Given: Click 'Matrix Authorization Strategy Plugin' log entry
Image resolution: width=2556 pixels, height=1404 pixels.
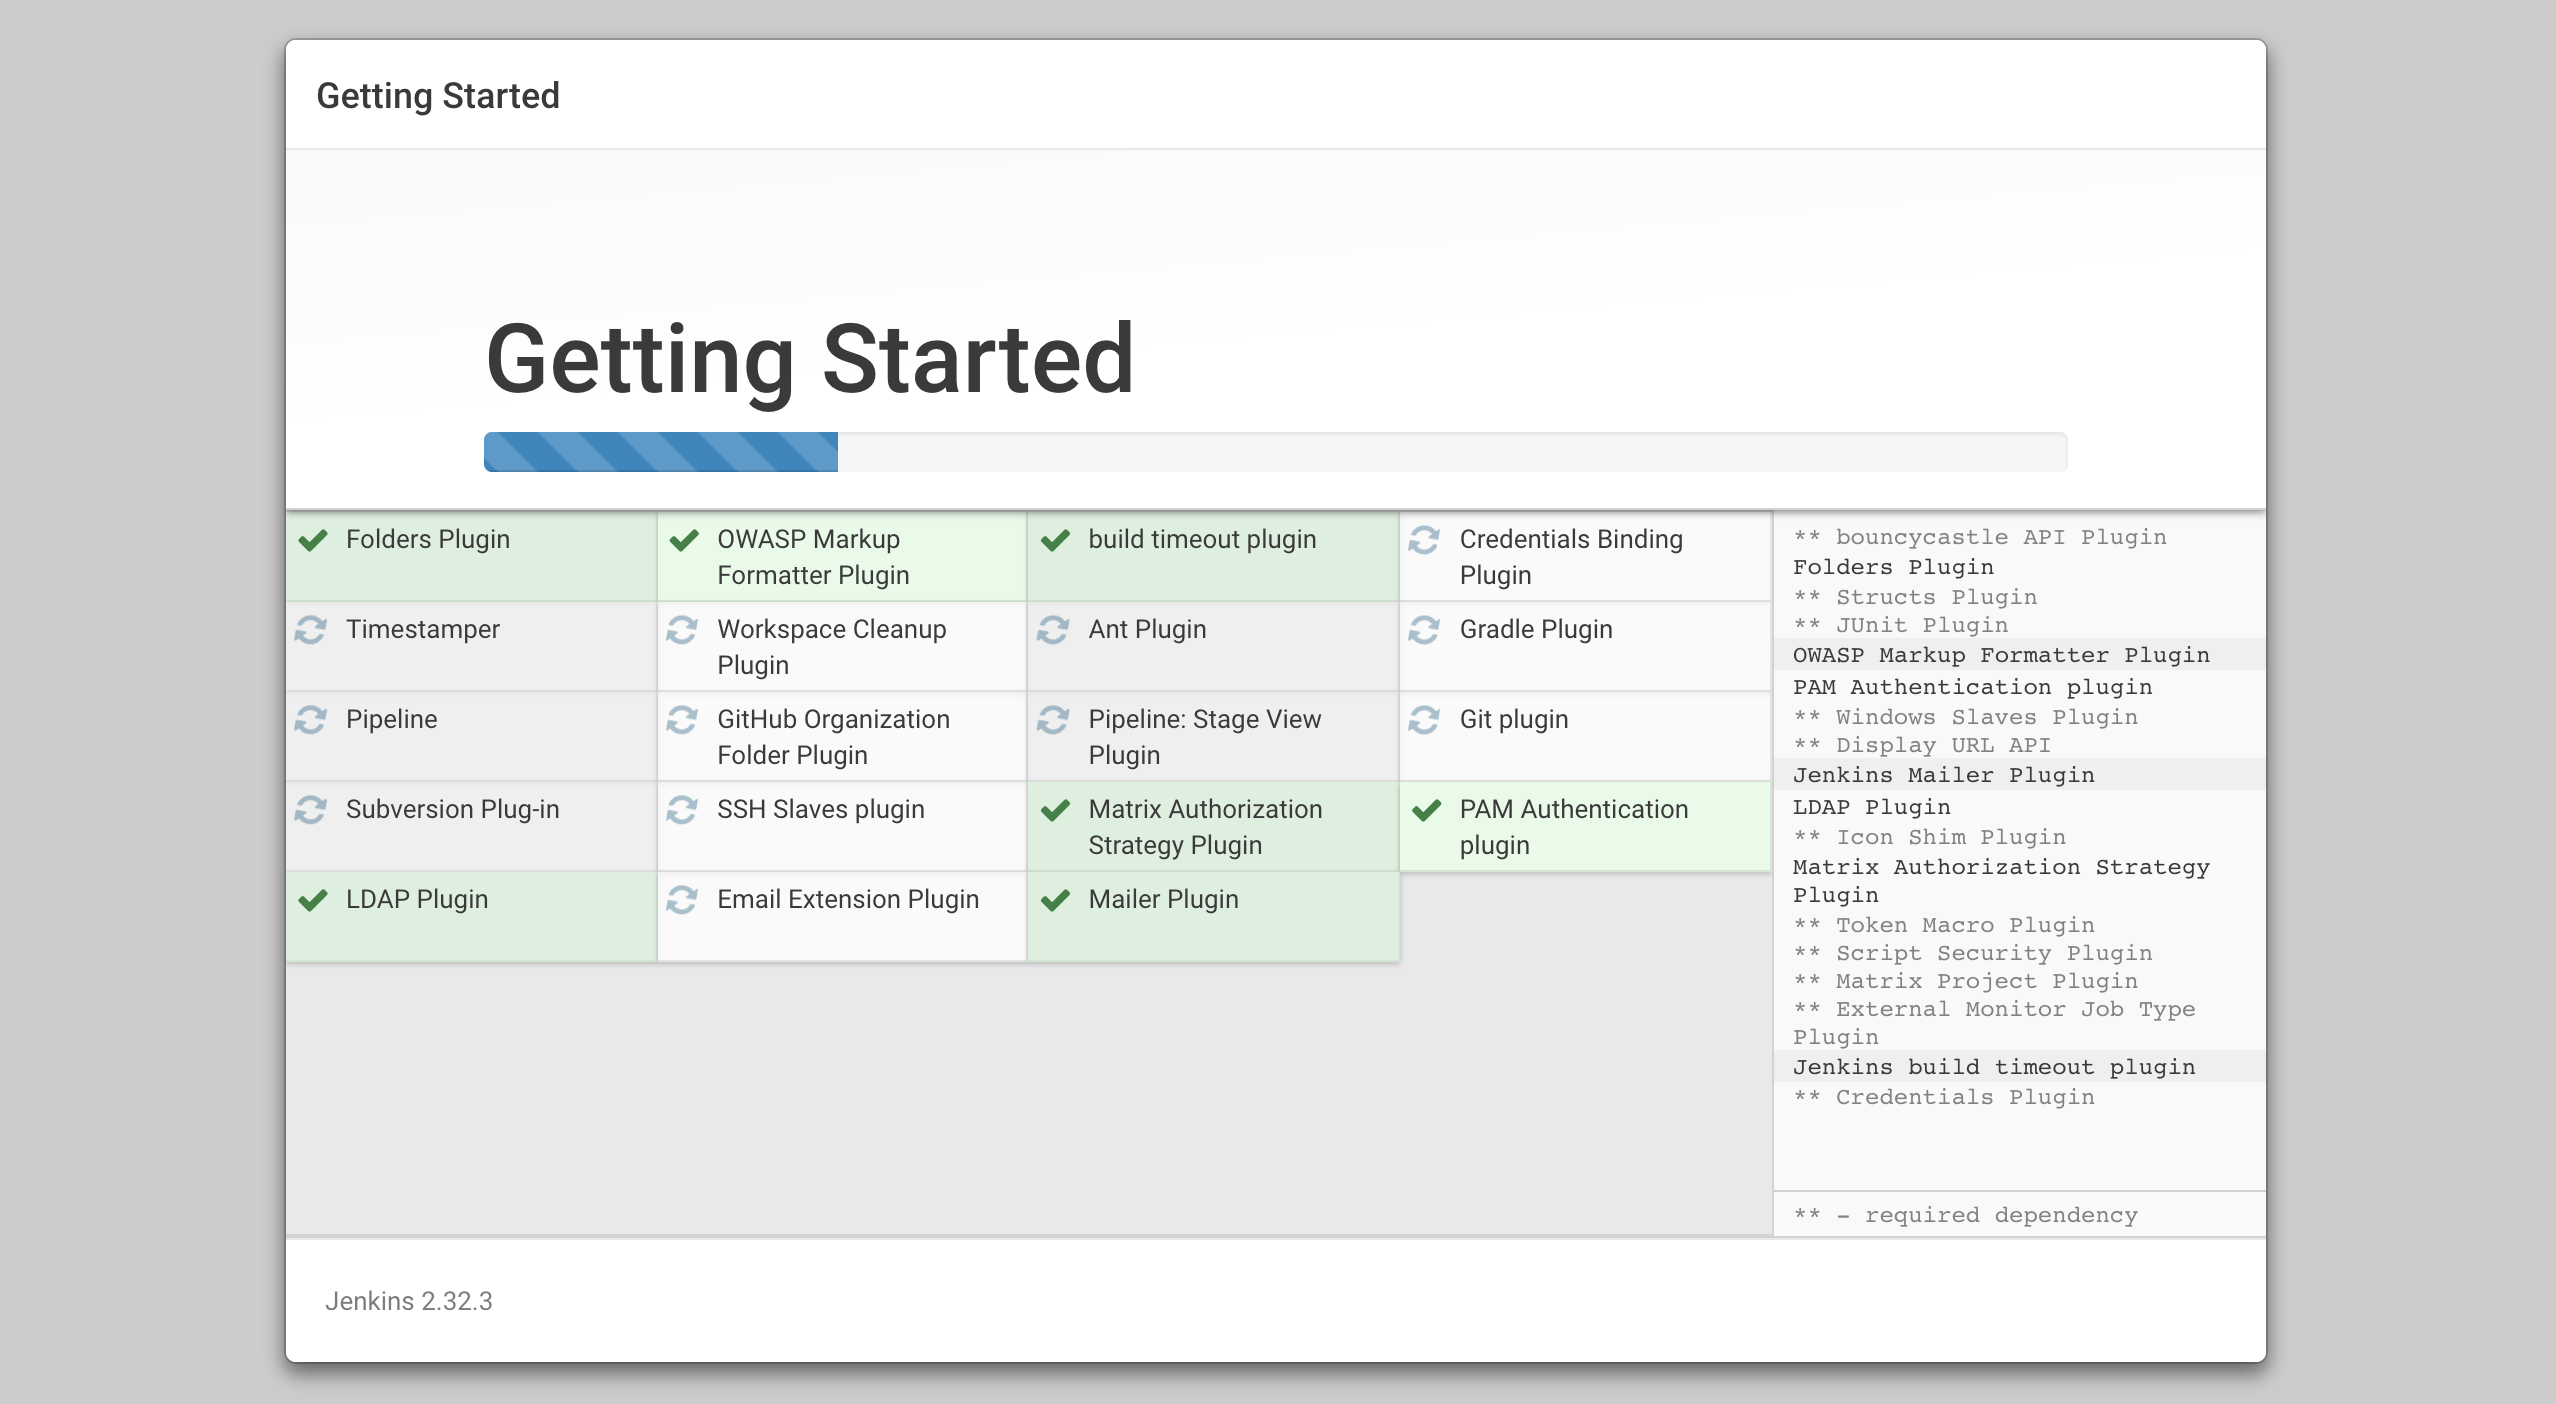Looking at the screenshot, I should pyautogui.click(x=2001, y=881).
